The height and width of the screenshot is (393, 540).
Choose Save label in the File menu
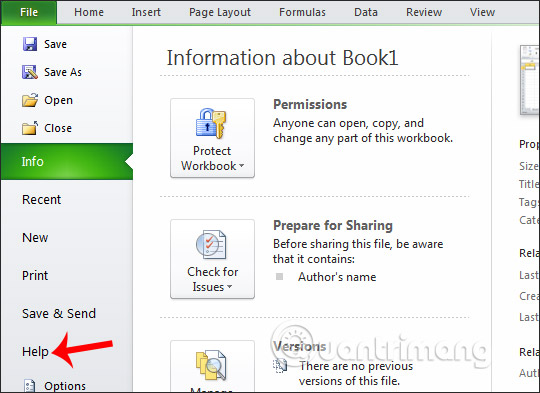coord(55,44)
